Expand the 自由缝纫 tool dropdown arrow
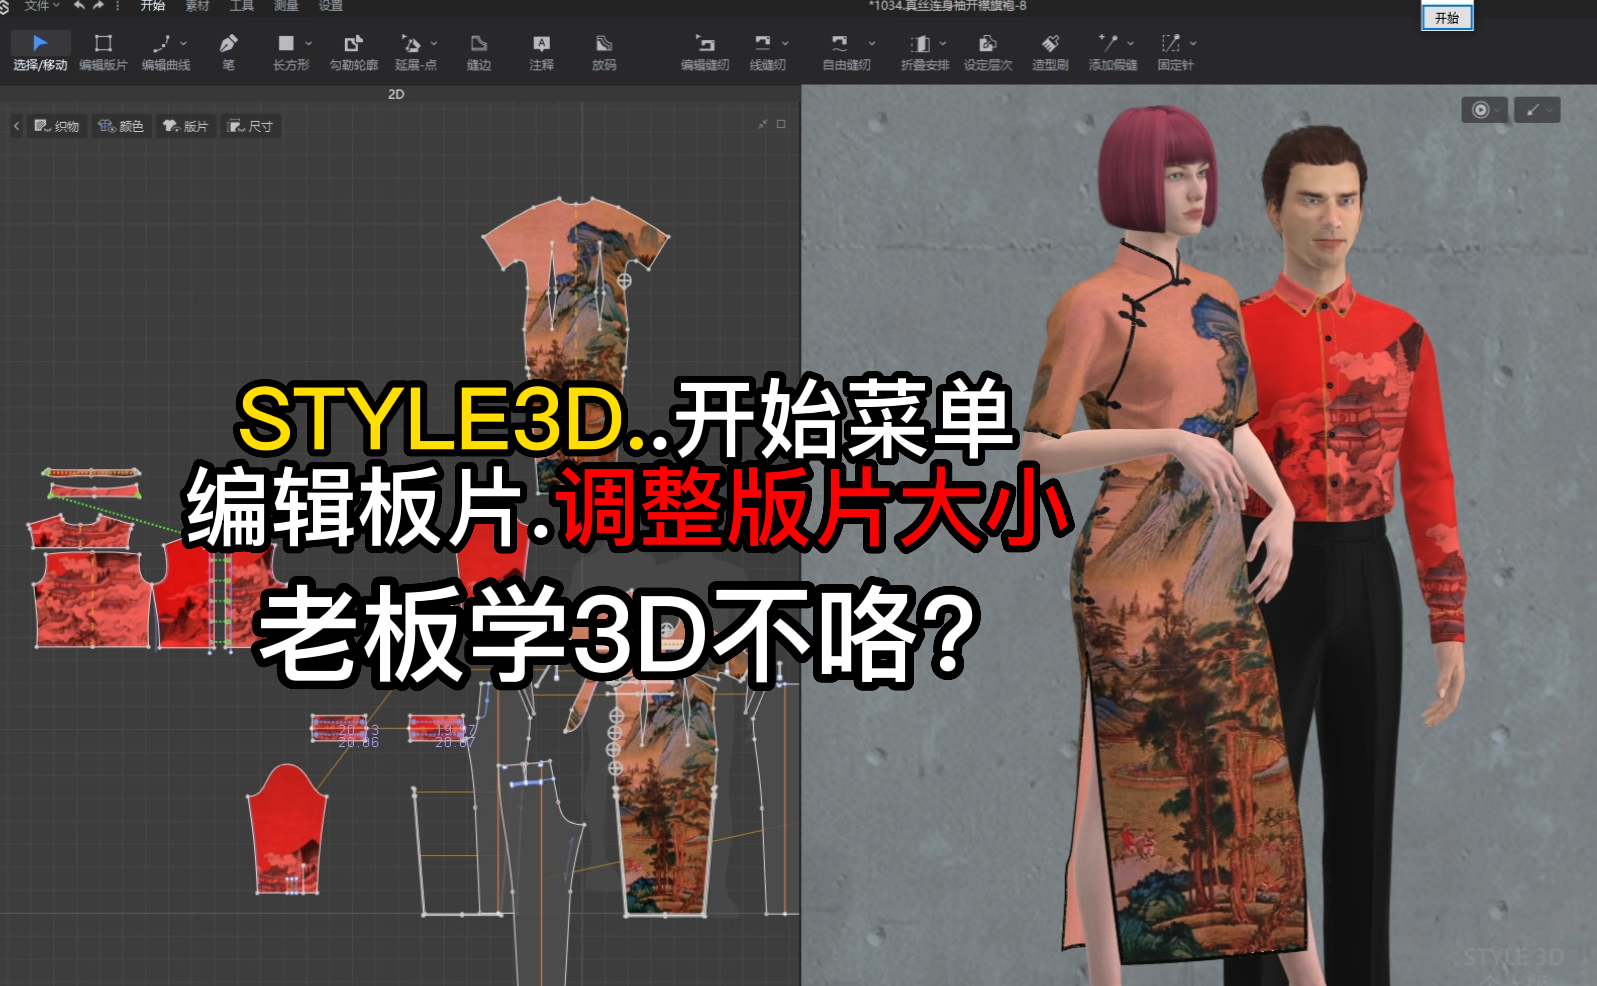This screenshot has width=1597, height=986. click(x=872, y=43)
